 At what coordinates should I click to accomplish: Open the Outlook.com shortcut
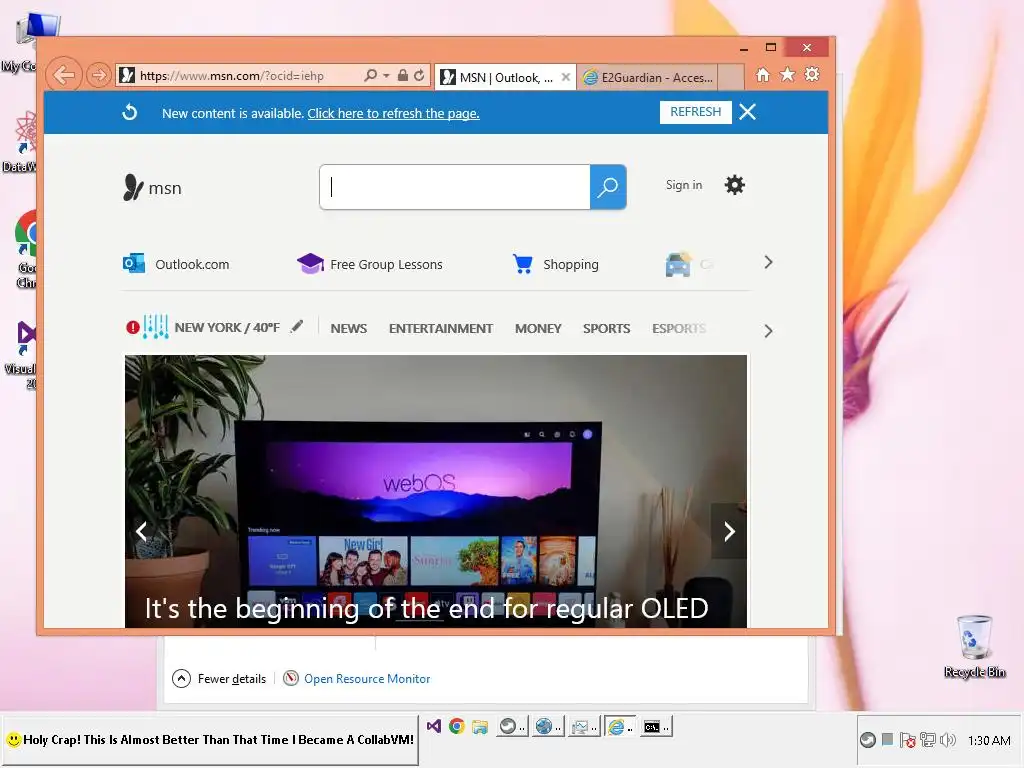tap(176, 264)
